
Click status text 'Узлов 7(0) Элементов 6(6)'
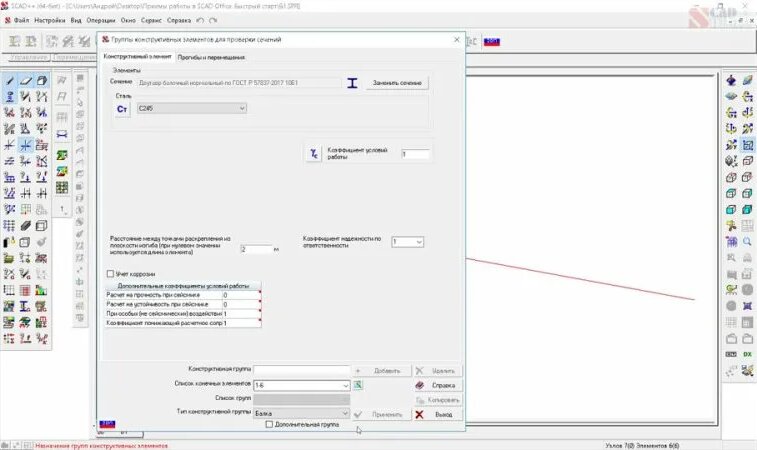tap(642, 445)
